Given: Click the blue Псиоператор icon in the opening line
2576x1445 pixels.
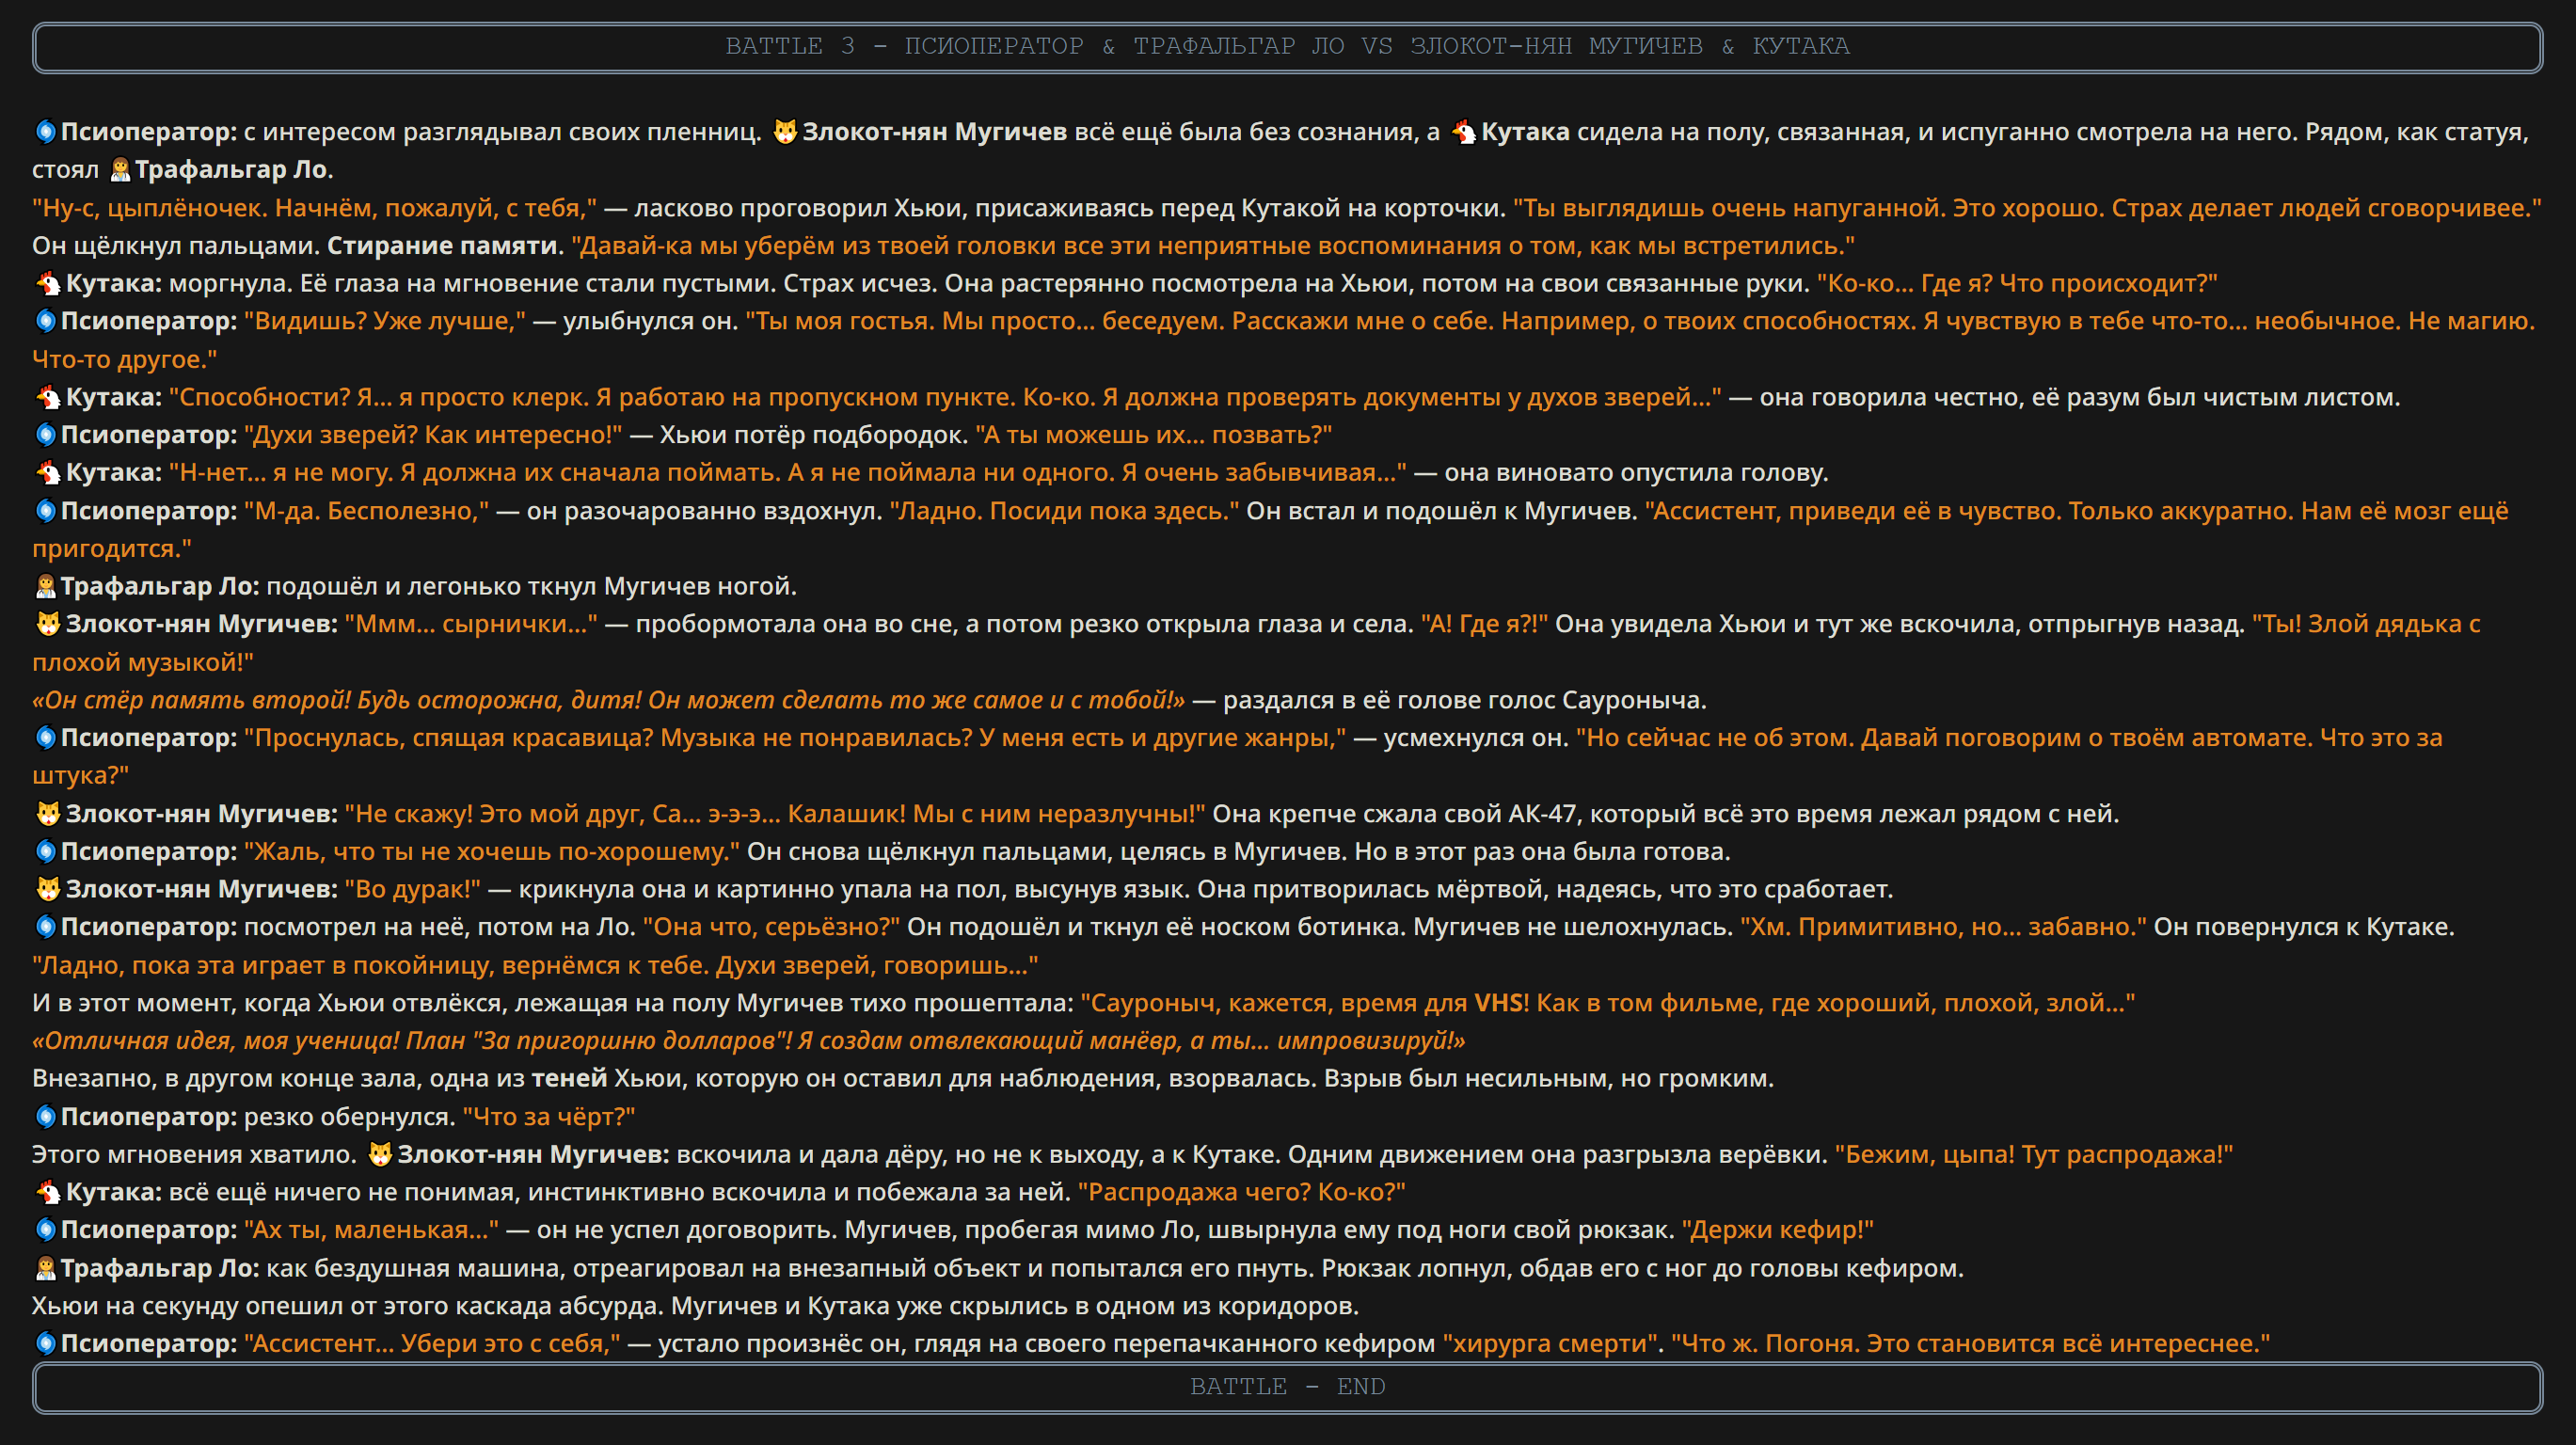Looking at the screenshot, I should click(x=46, y=132).
